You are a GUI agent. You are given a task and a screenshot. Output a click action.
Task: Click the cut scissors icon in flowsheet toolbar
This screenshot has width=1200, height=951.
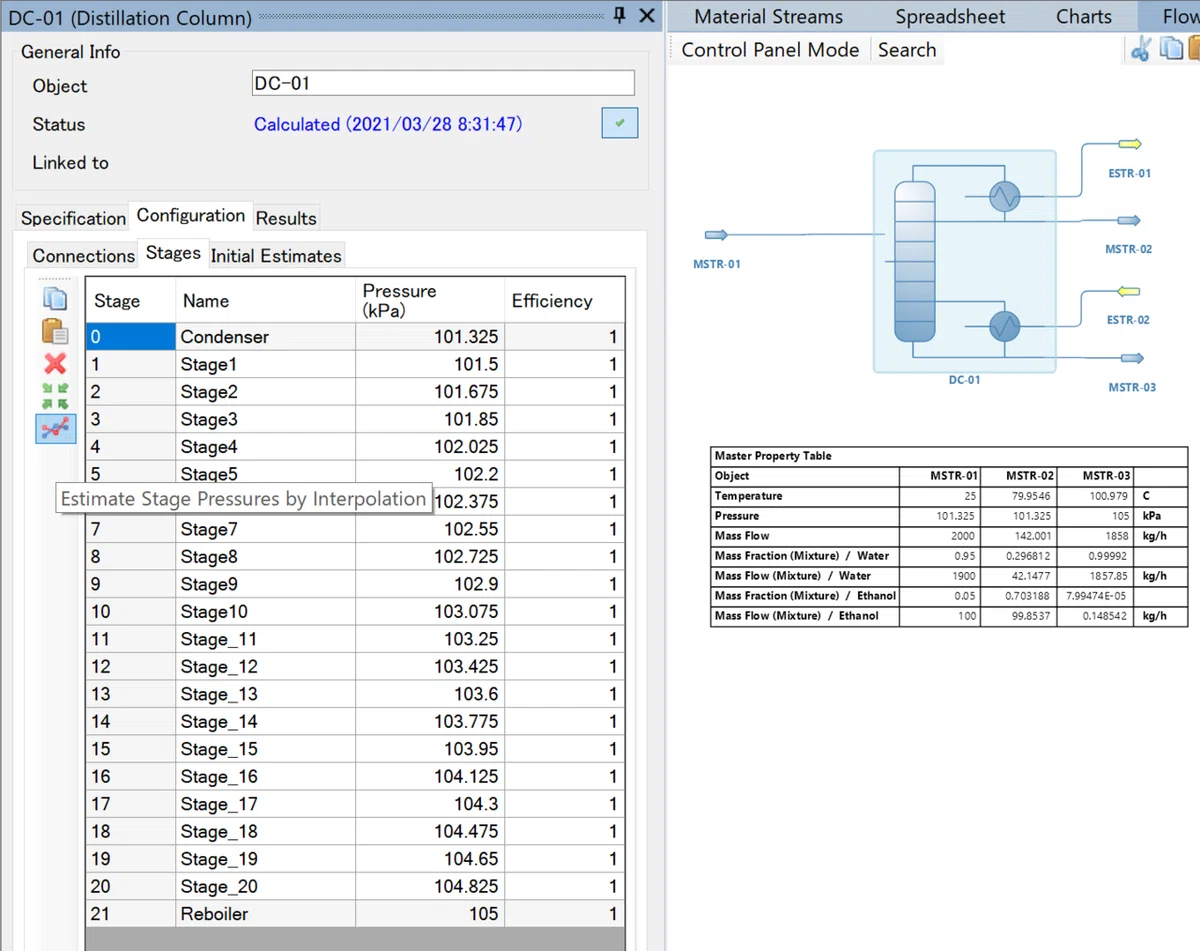click(x=1140, y=49)
